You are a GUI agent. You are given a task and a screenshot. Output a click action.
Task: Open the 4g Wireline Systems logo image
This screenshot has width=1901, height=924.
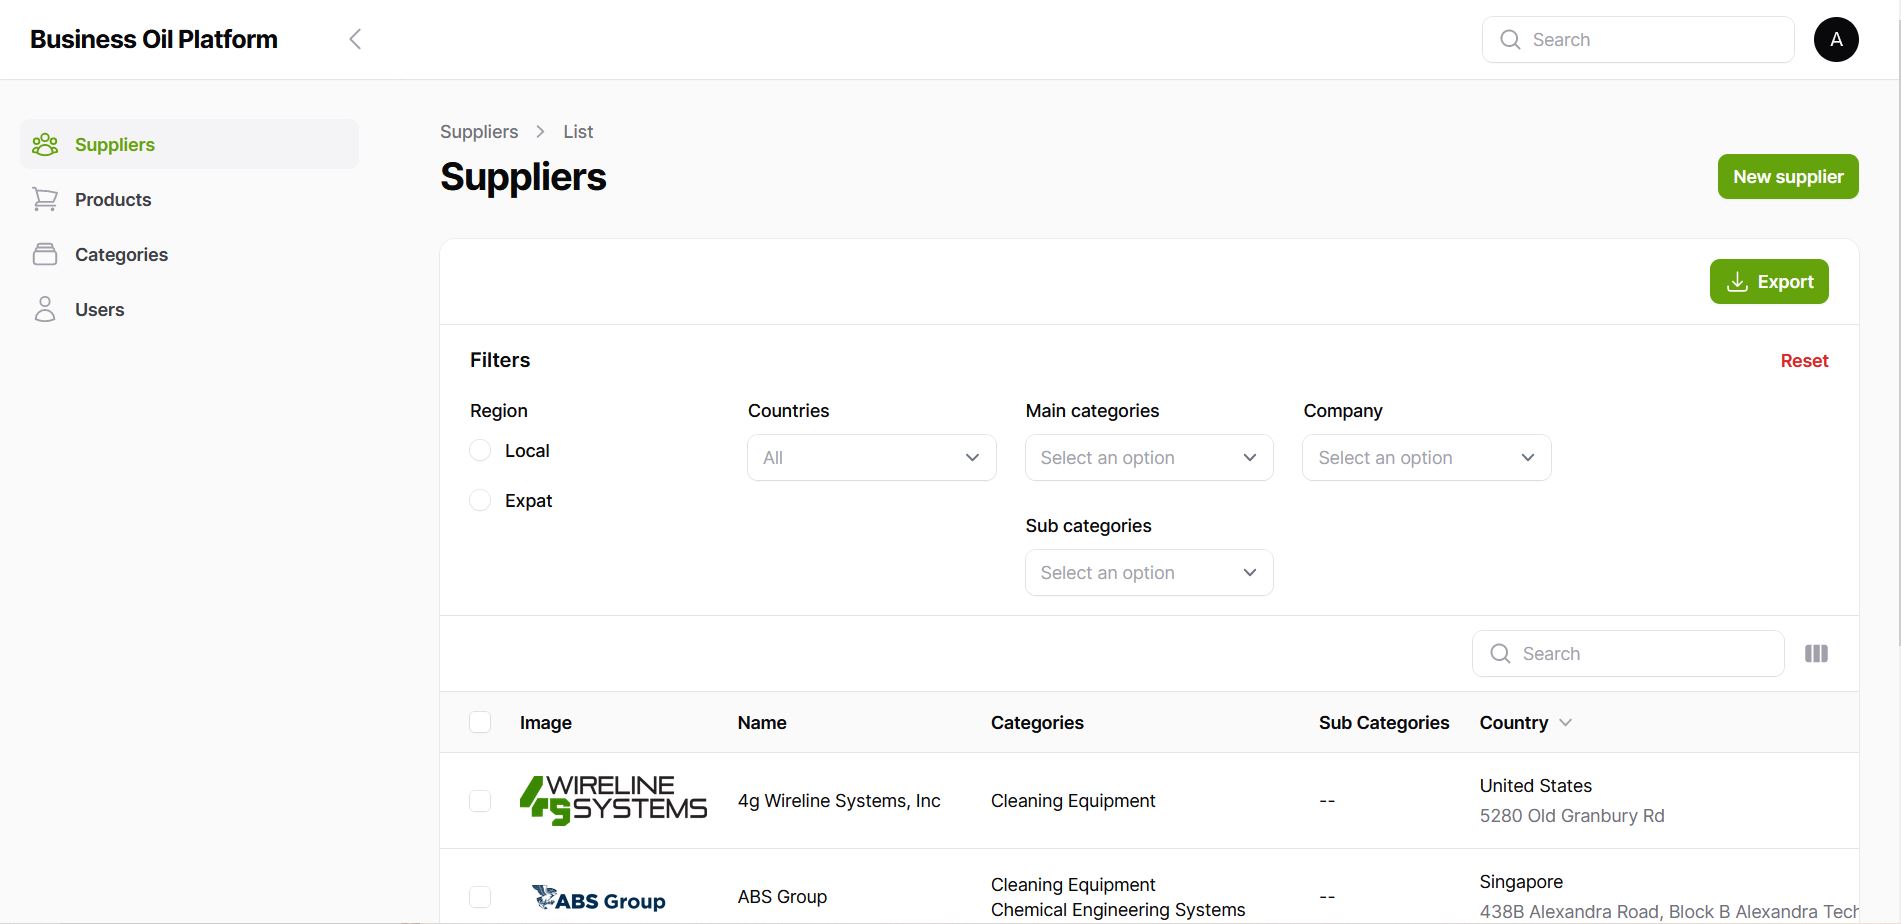pos(613,801)
